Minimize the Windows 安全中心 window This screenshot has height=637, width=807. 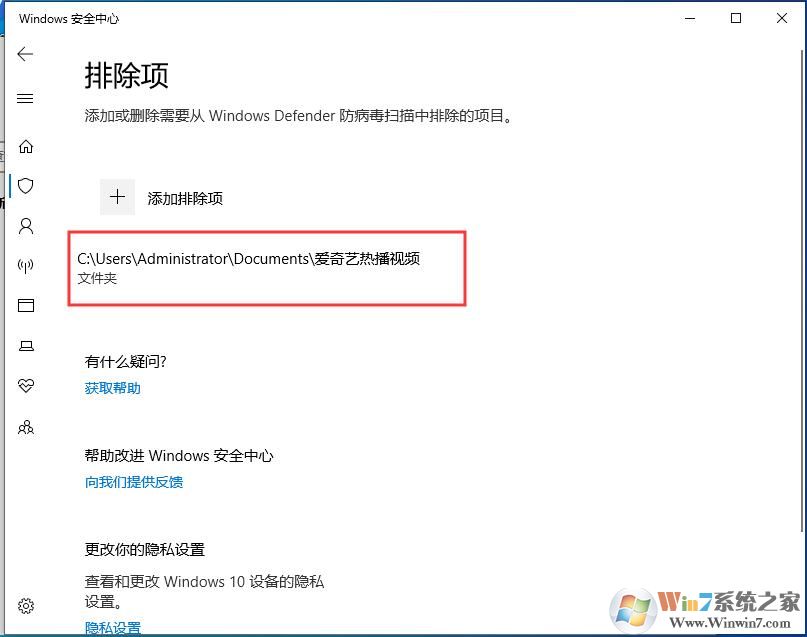(x=690, y=18)
